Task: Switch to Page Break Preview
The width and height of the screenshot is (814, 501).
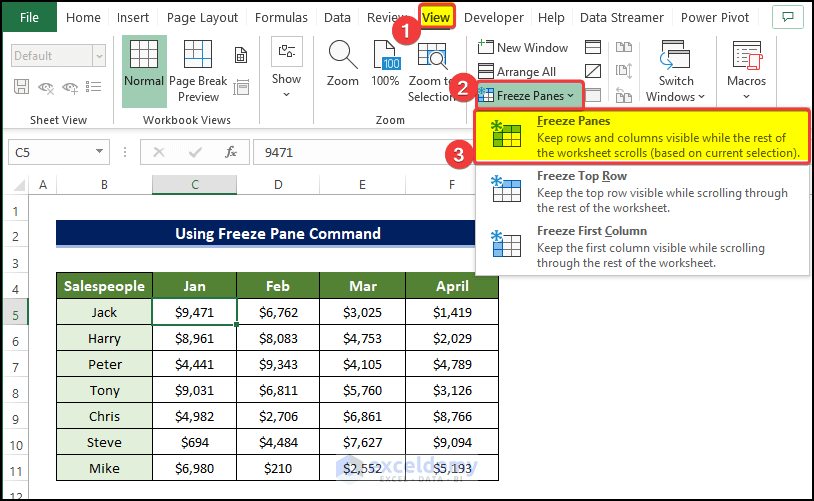Action: pyautogui.click(x=198, y=71)
